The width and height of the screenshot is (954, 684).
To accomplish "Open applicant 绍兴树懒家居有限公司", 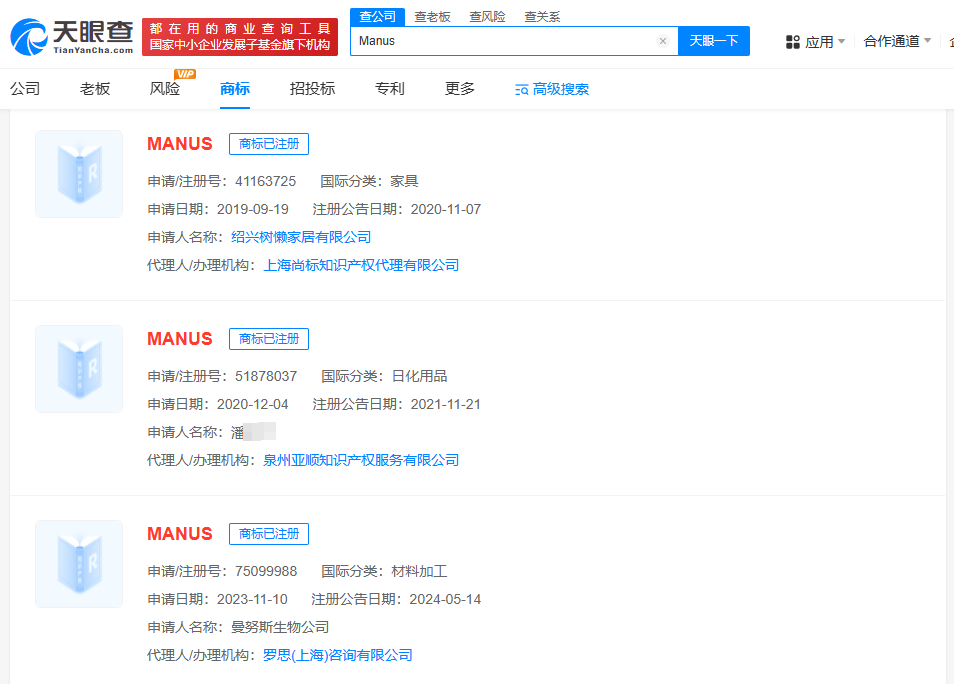I will pyautogui.click(x=301, y=237).
